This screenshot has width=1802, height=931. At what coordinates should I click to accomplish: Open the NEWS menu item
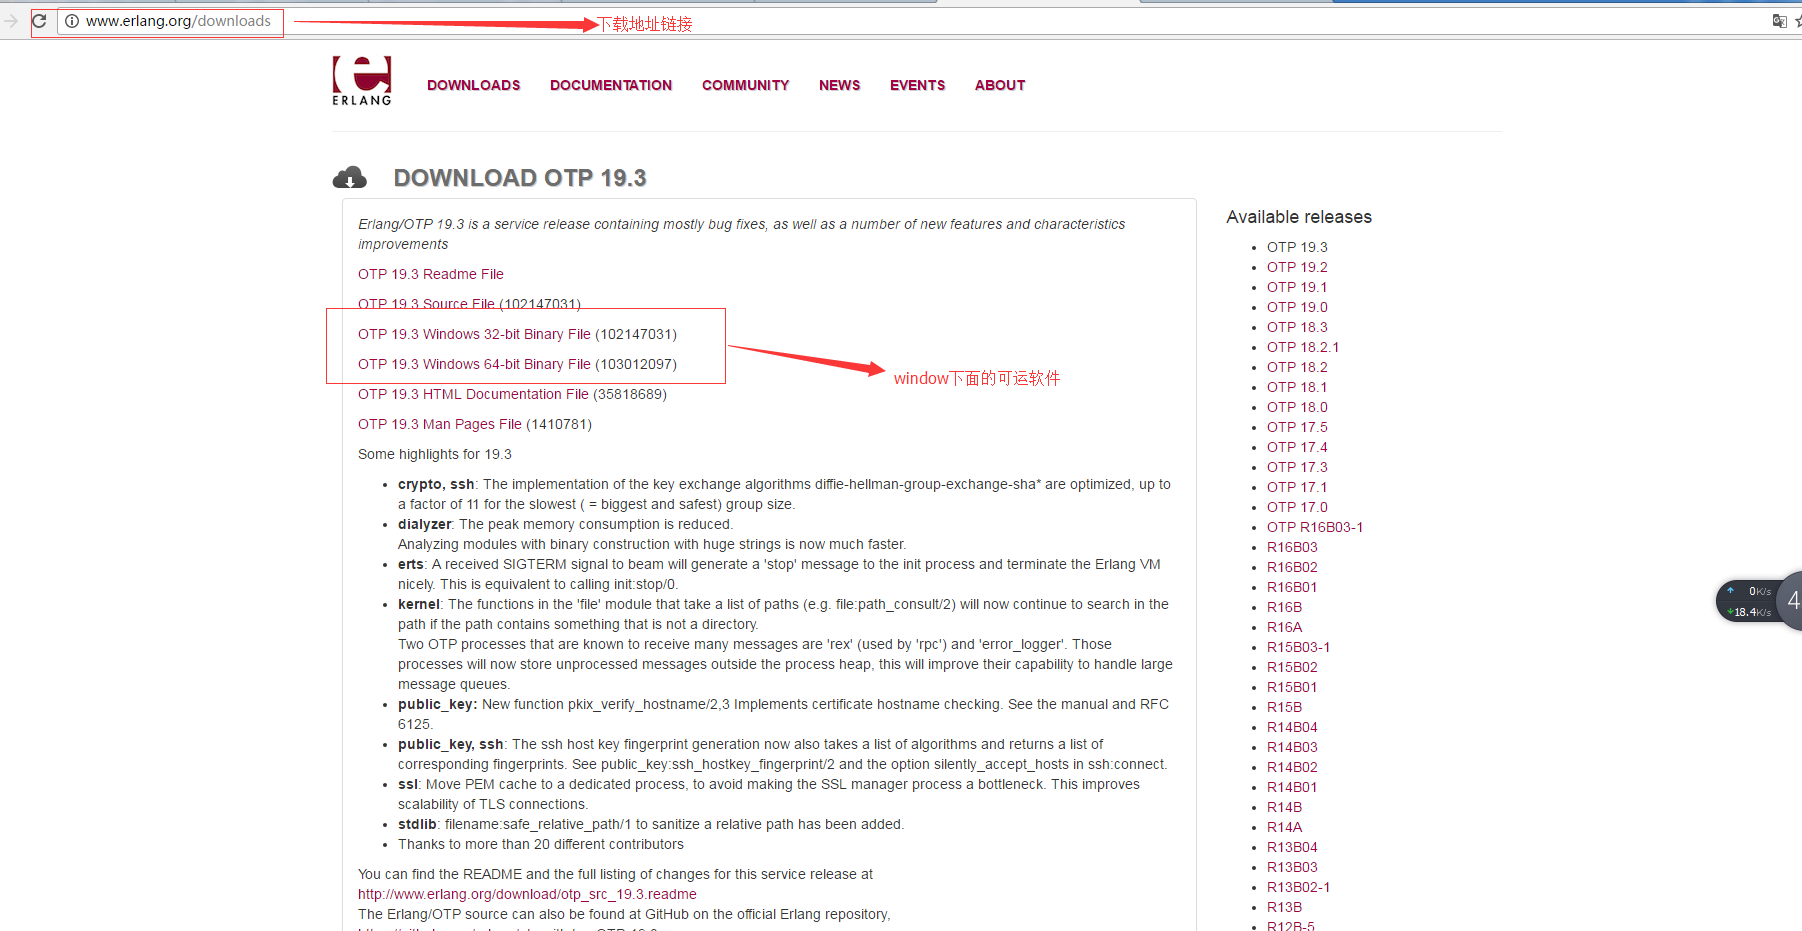839,85
